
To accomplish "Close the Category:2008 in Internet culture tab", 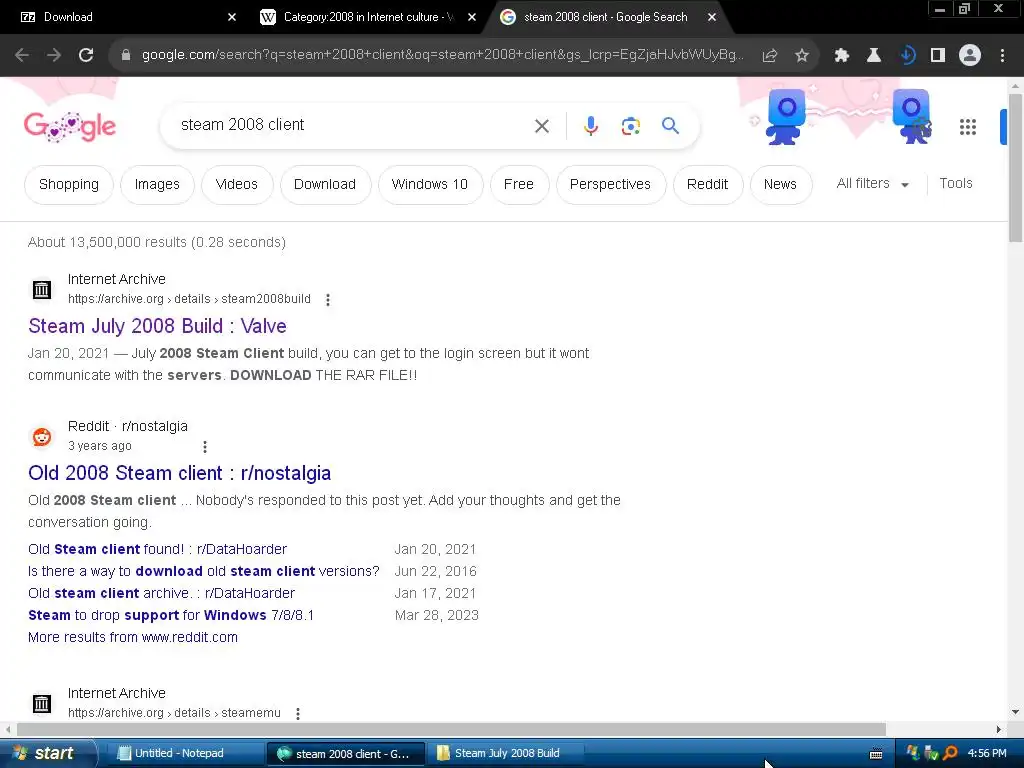I will tap(472, 17).
